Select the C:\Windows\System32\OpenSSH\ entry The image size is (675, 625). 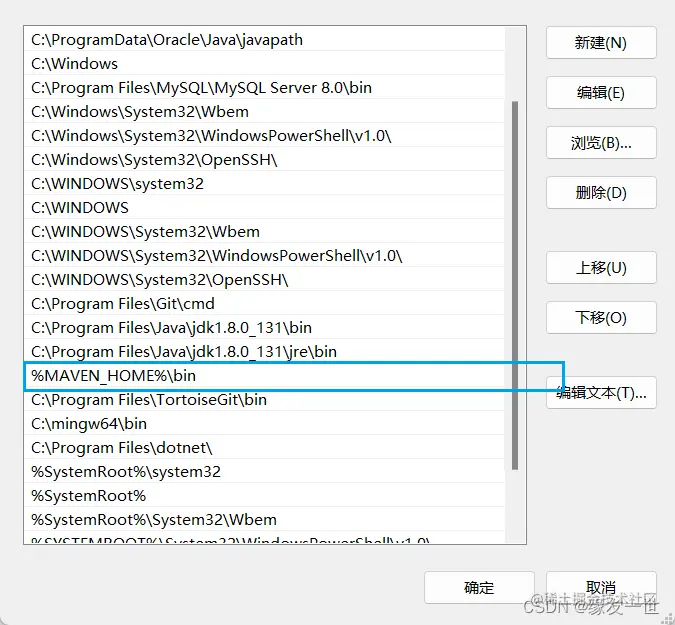click(264, 160)
